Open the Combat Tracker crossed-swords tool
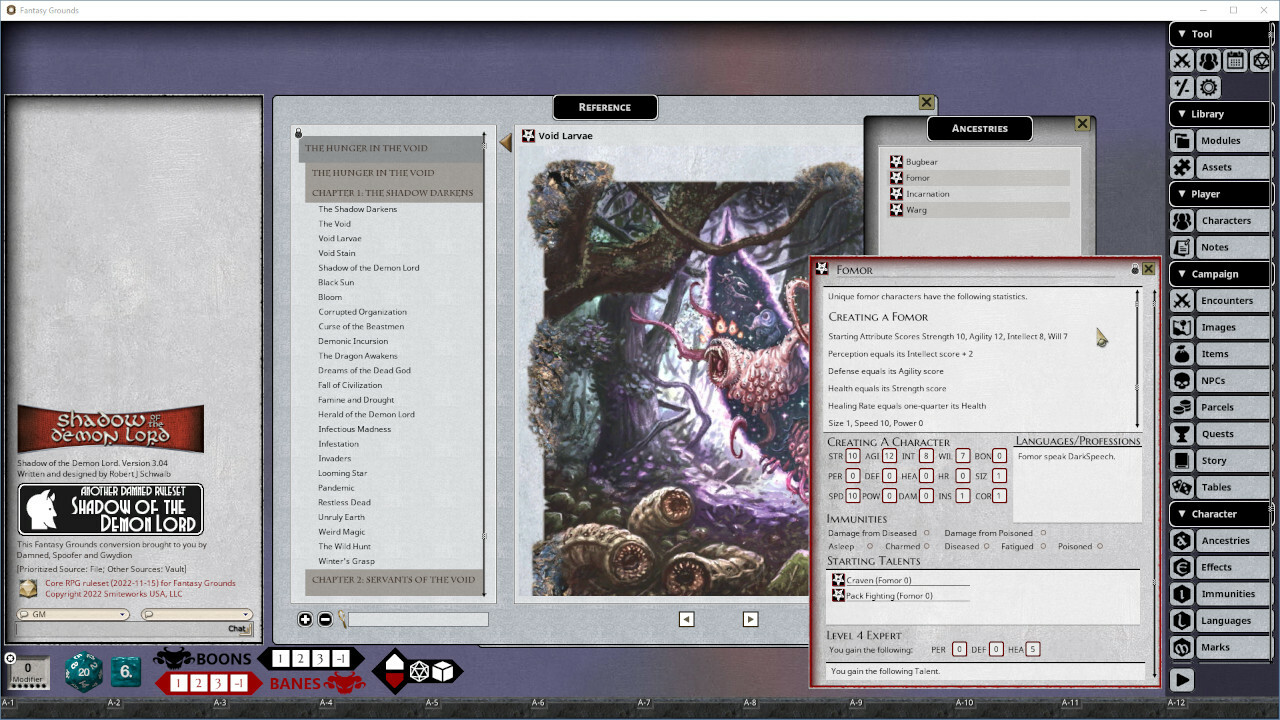The width and height of the screenshot is (1280, 720). 1182,60
